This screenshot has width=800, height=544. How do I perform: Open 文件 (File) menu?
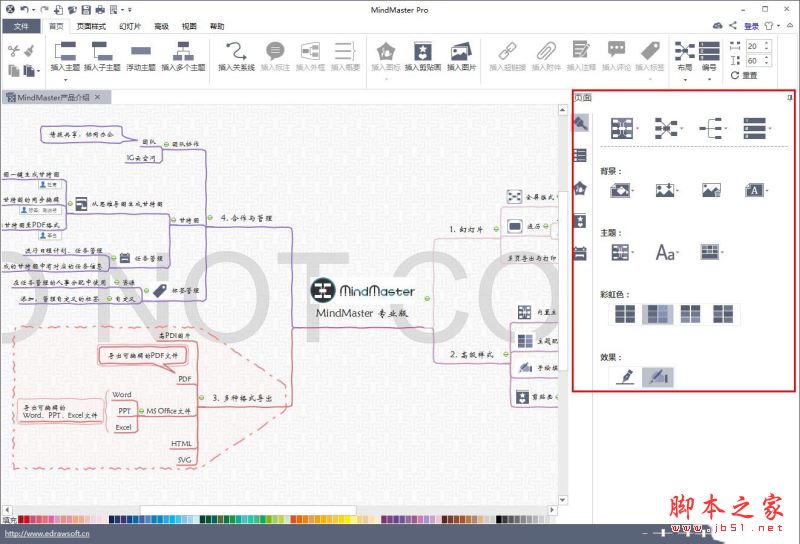click(21, 26)
